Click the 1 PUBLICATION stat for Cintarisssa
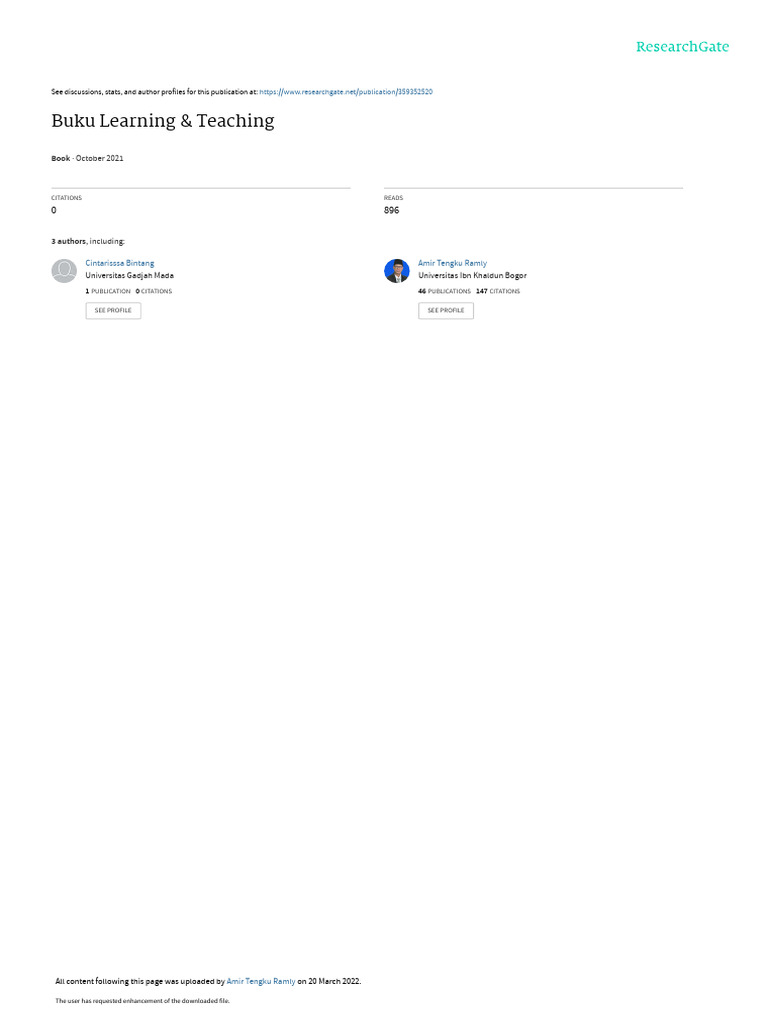The image size is (768, 1024). pyautogui.click(x=108, y=291)
